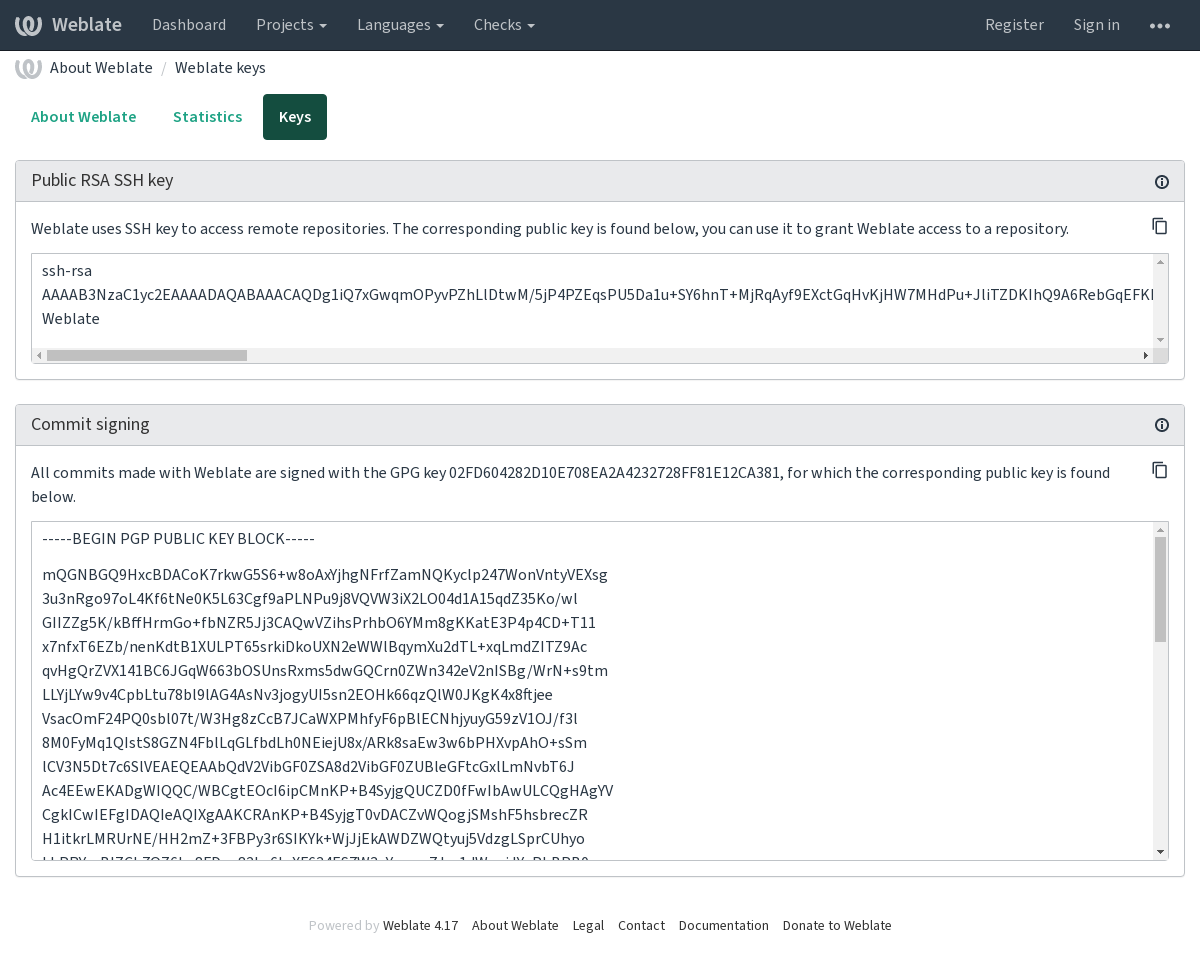
Task: Switch to the Statistics tab
Action: [x=208, y=117]
